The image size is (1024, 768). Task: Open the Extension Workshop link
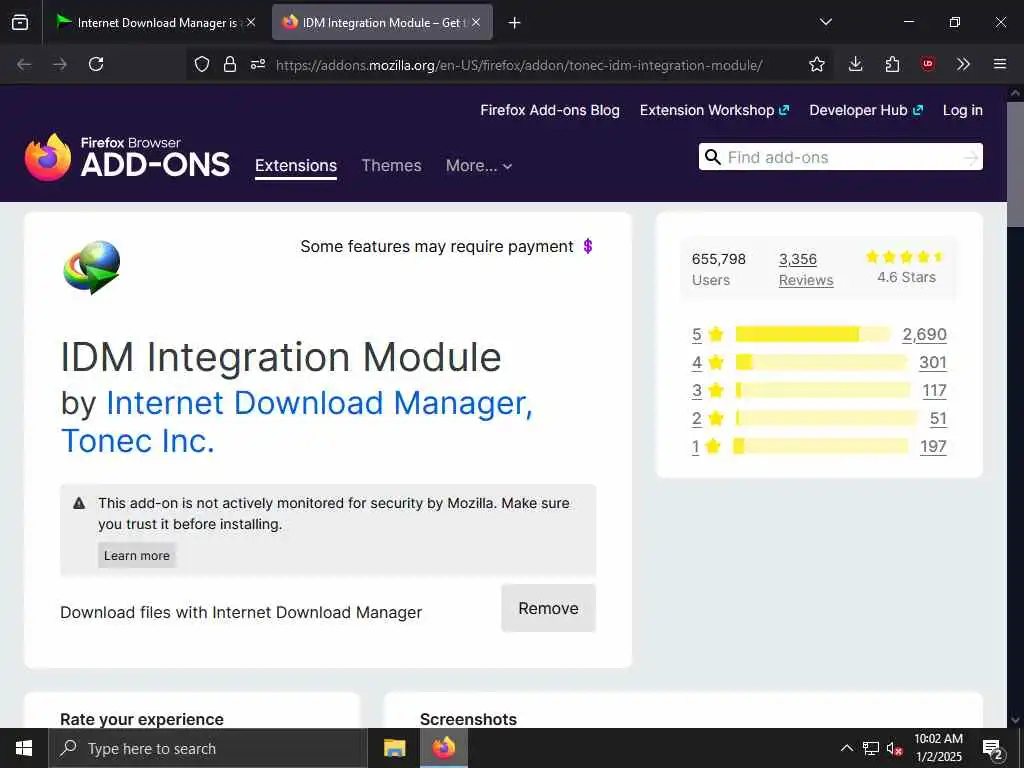point(714,110)
